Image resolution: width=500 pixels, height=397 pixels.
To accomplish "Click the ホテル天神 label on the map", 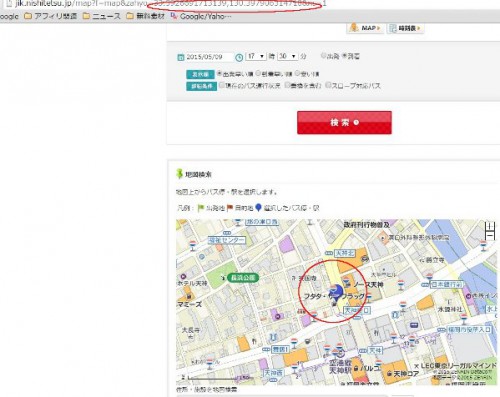I will click(192, 283).
